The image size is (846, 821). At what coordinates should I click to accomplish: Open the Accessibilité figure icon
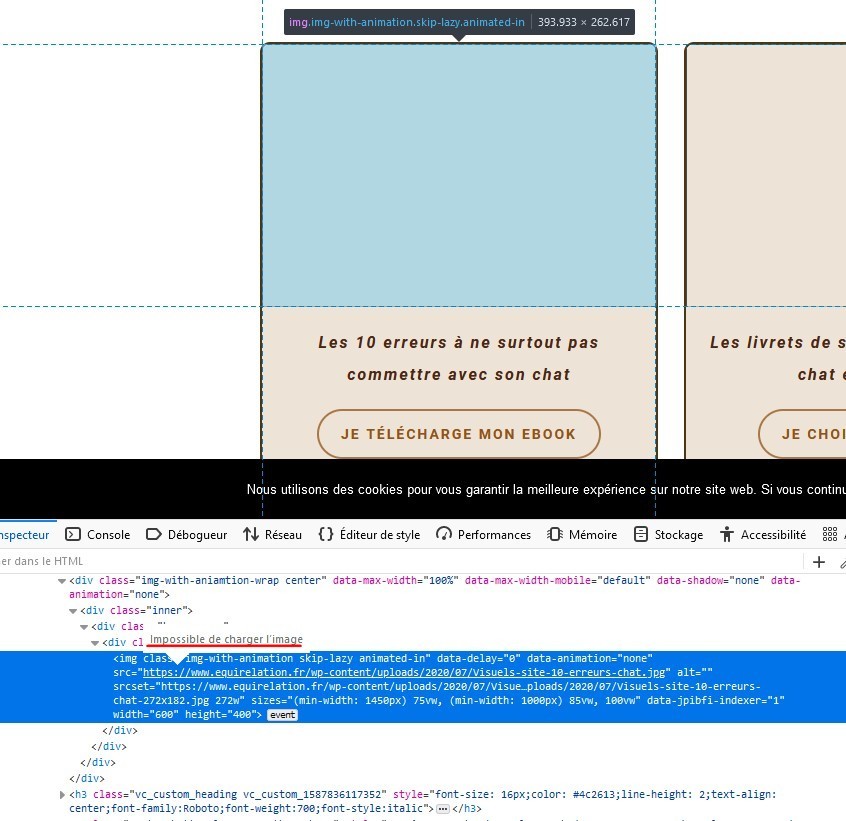click(727, 535)
